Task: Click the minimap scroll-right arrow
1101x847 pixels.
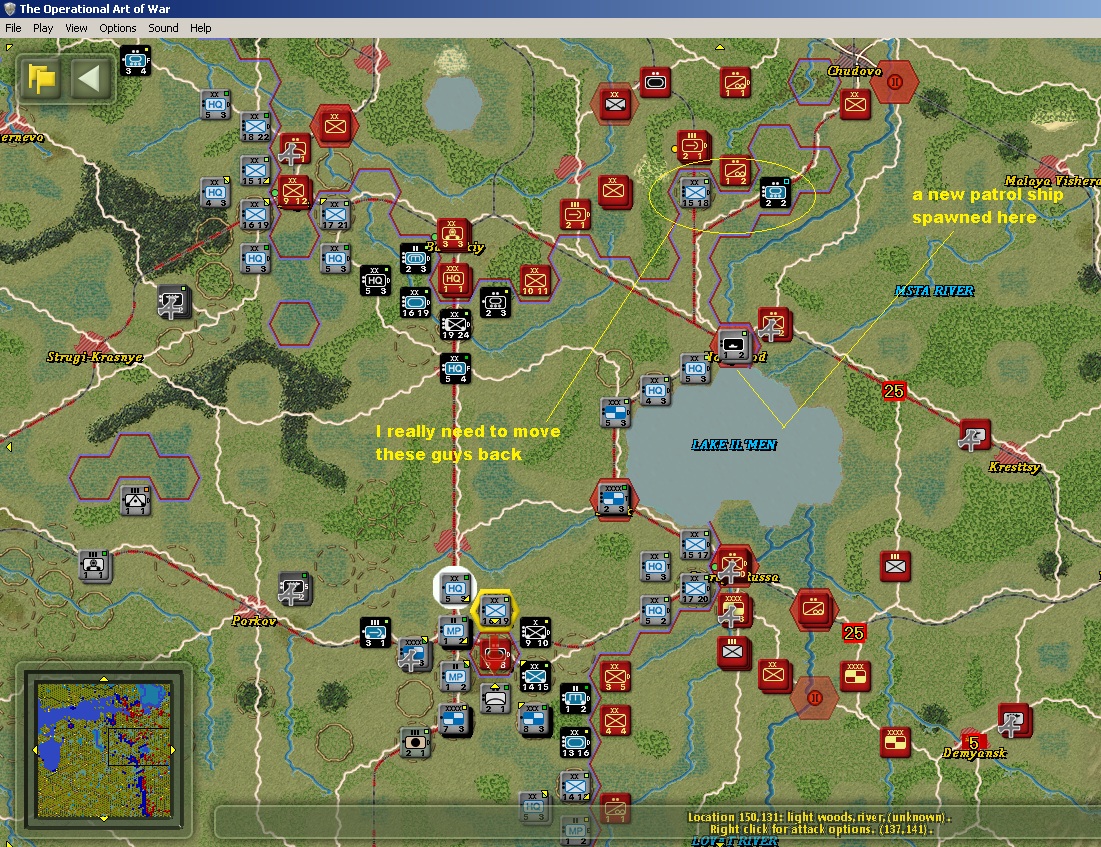Action: click(173, 749)
